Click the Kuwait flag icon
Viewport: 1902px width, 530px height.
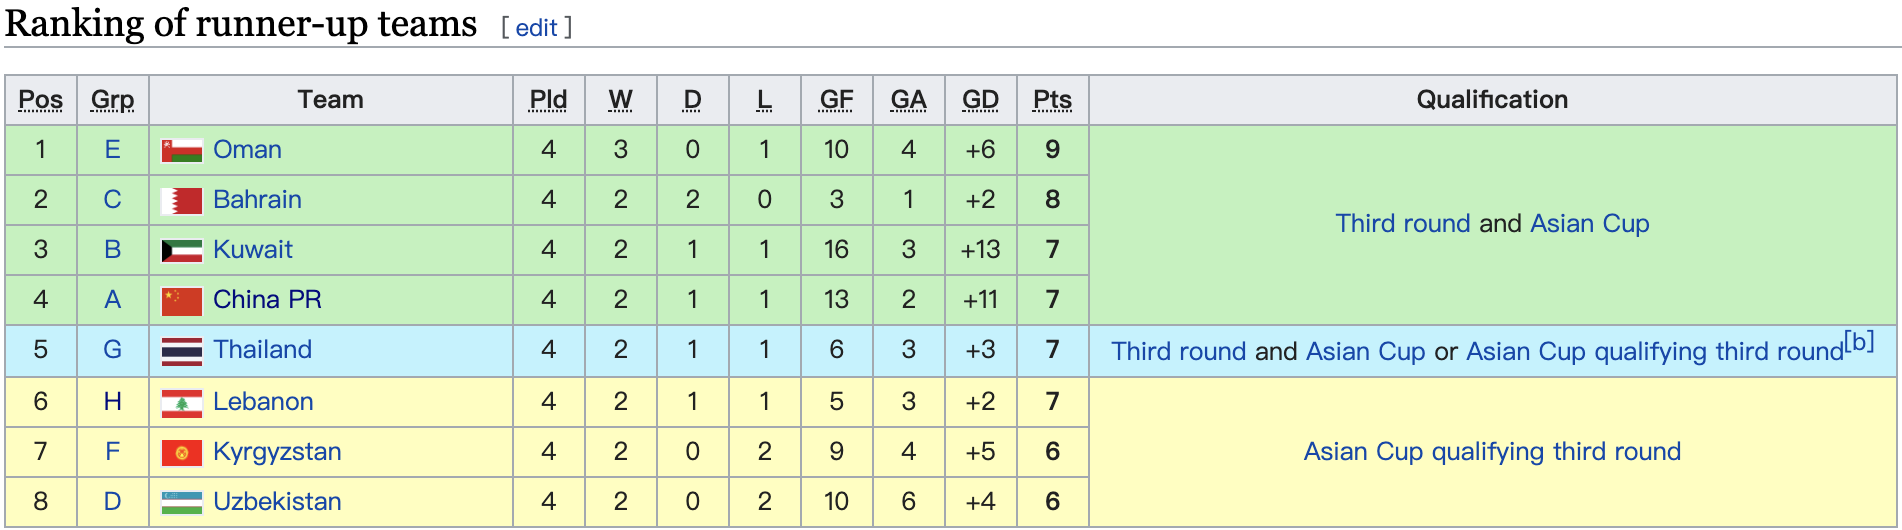182,251
